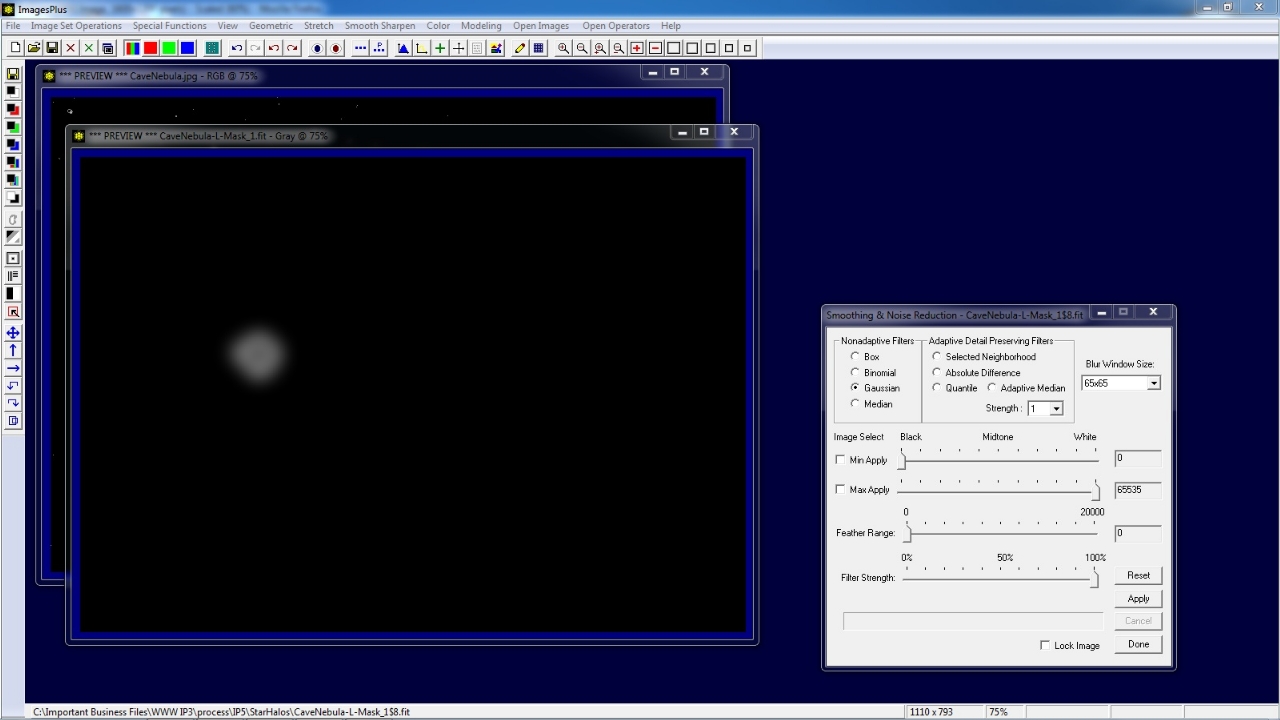Select the Binomial filter radio button

click(854, 372)
